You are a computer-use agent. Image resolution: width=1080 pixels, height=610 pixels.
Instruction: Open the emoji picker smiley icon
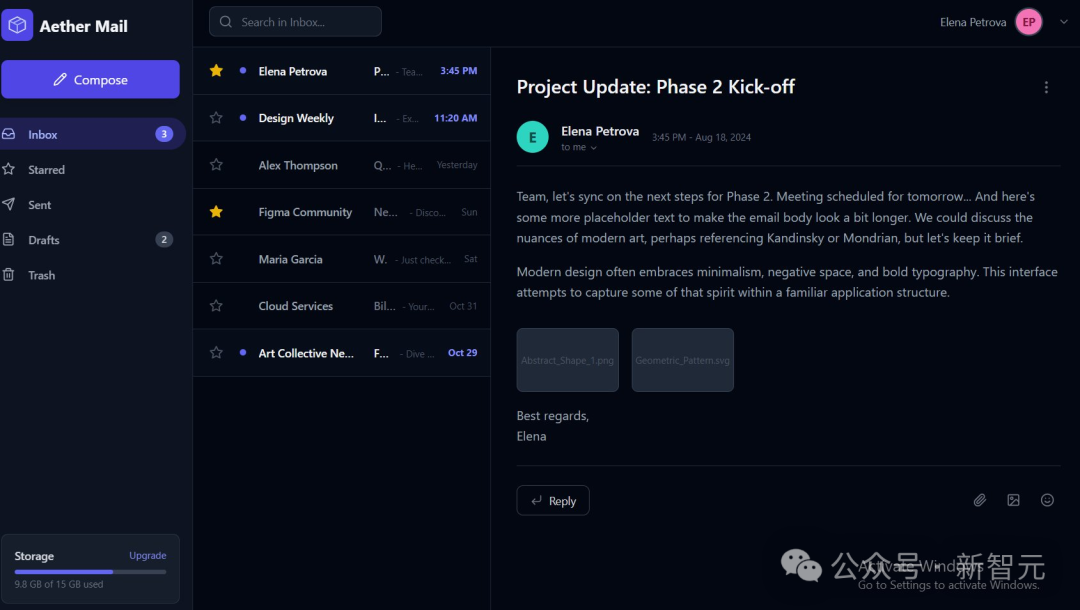click(x=1047, y=501)
